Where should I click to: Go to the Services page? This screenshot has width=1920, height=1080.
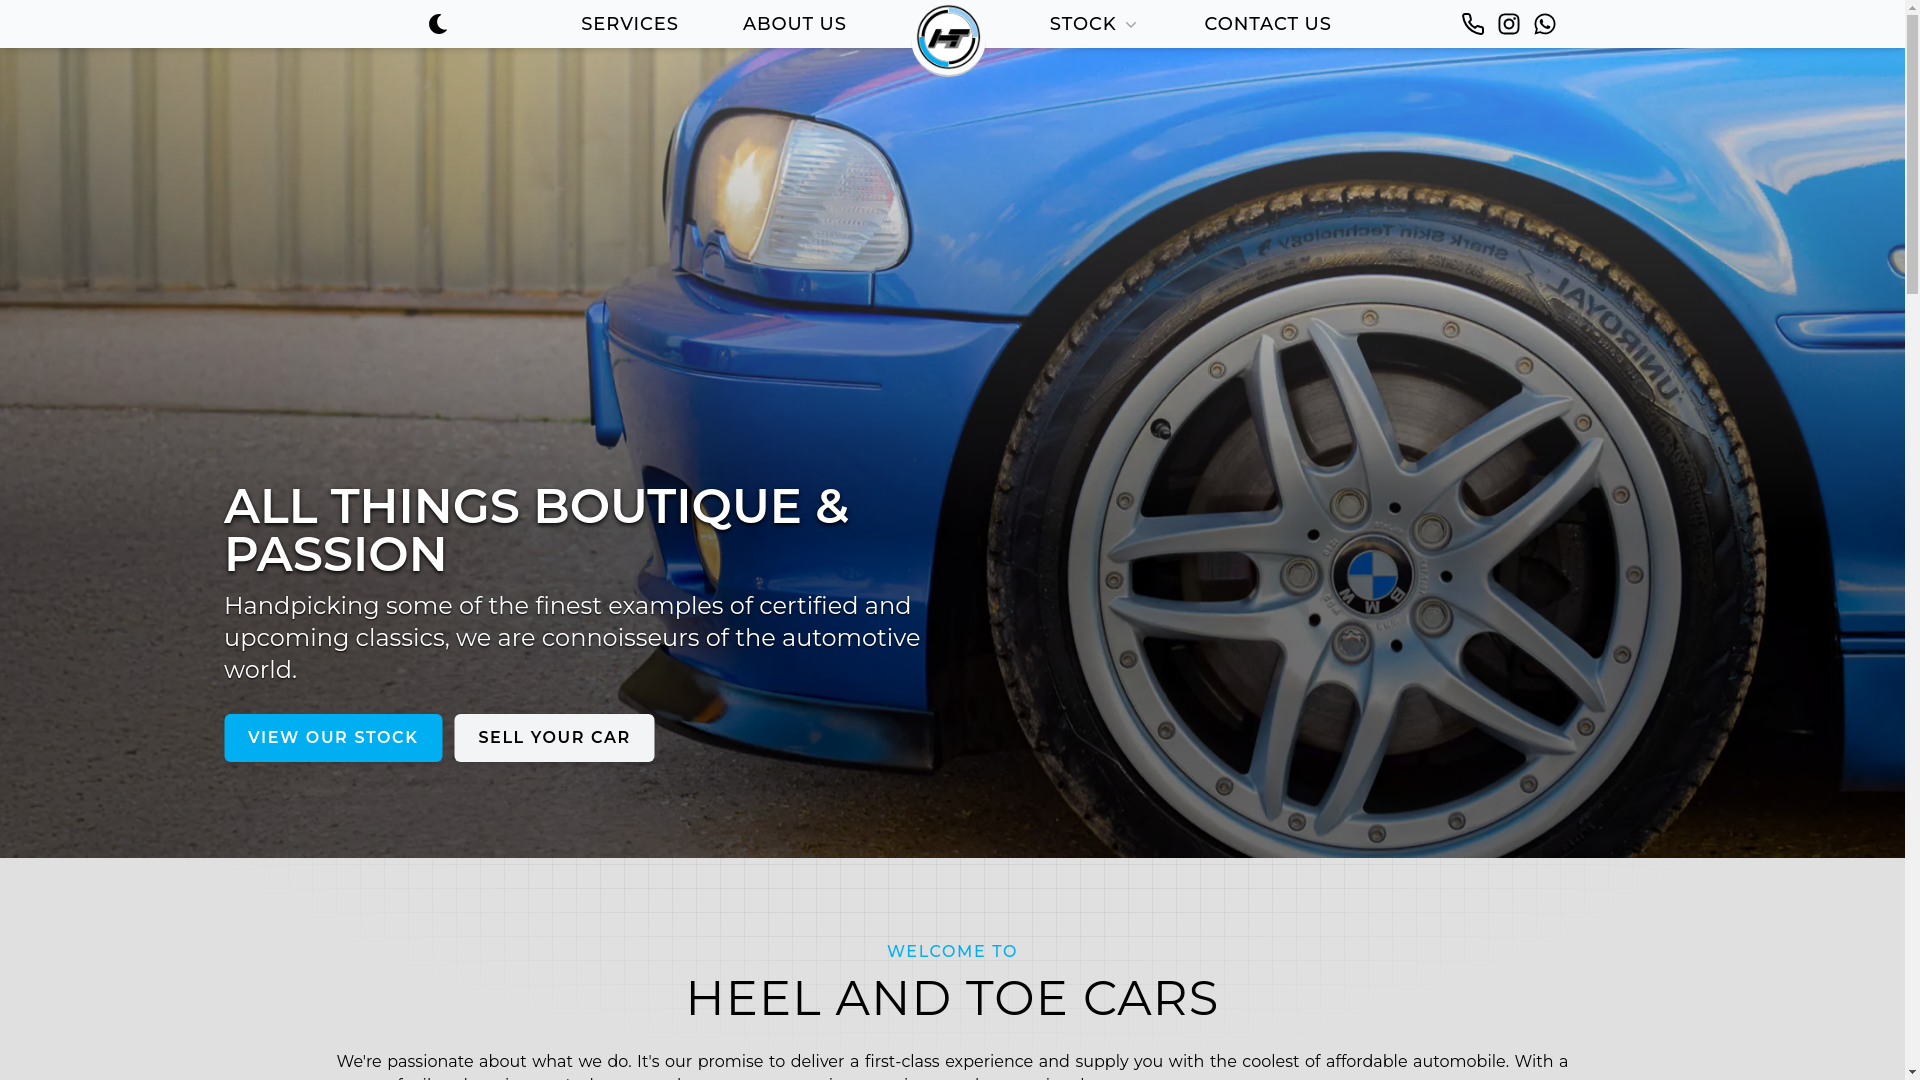coord(630,24)
